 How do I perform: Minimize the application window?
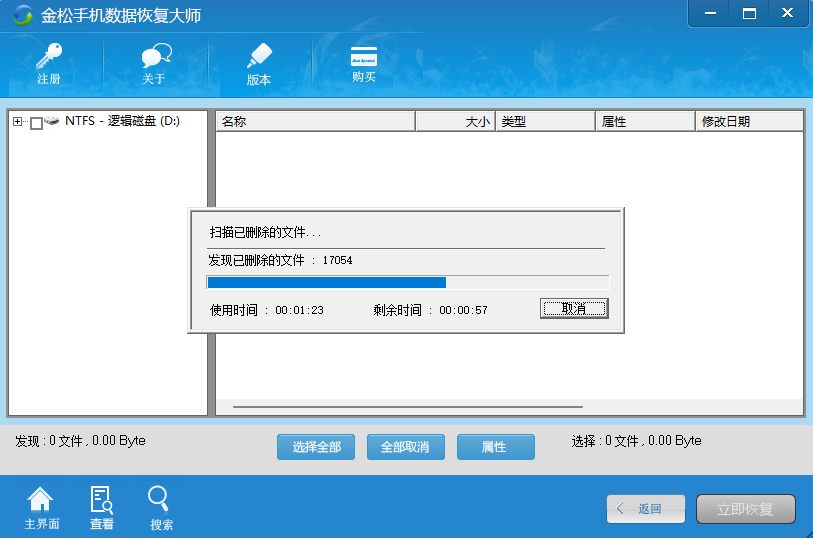(x=710, y=13)
